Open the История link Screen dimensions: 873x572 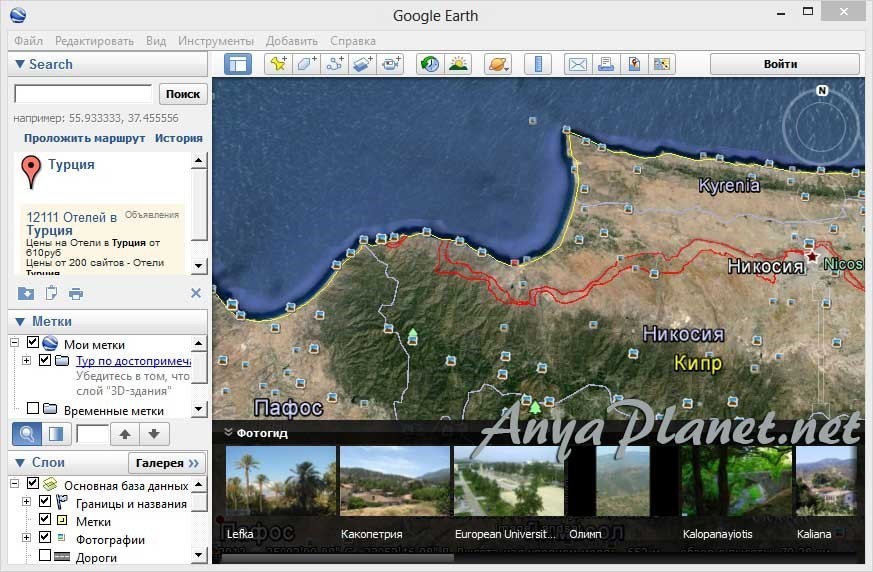179,138
